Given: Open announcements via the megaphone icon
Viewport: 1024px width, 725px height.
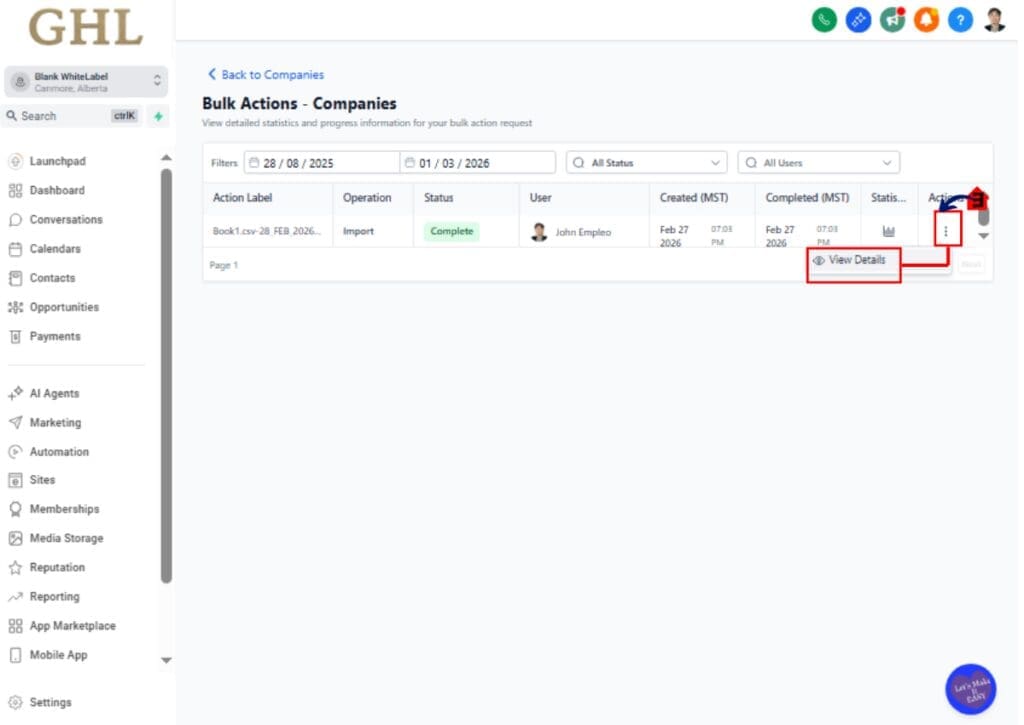Looking at the screenshot, I should click(x=892, y=19).
